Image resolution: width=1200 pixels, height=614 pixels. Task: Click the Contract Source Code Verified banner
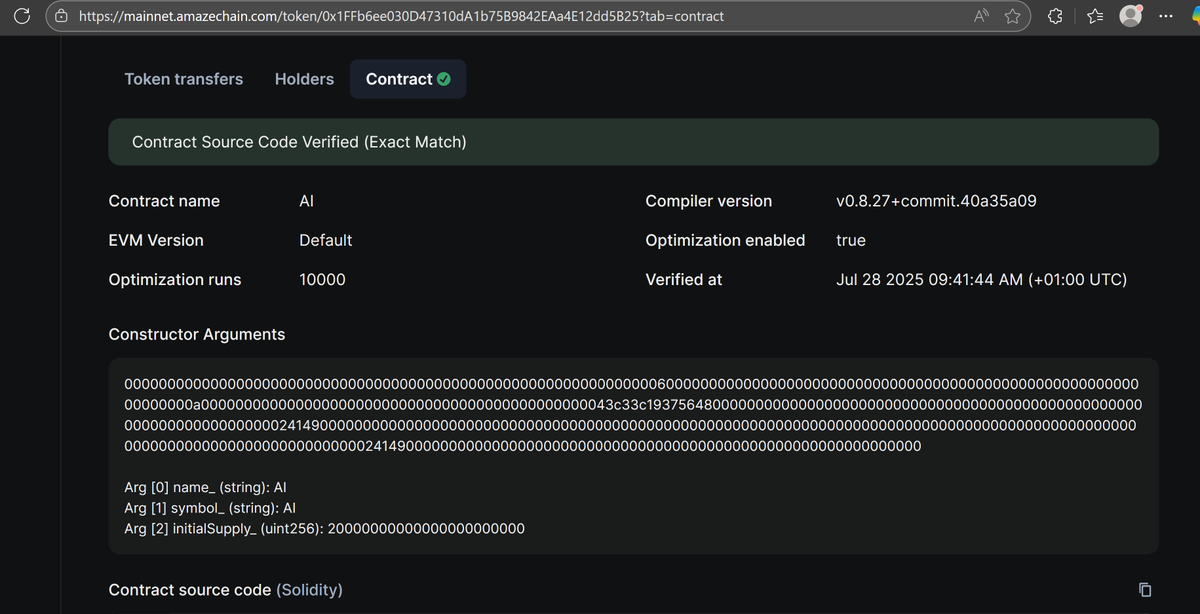pyautogui.click(x=633, y=142)
